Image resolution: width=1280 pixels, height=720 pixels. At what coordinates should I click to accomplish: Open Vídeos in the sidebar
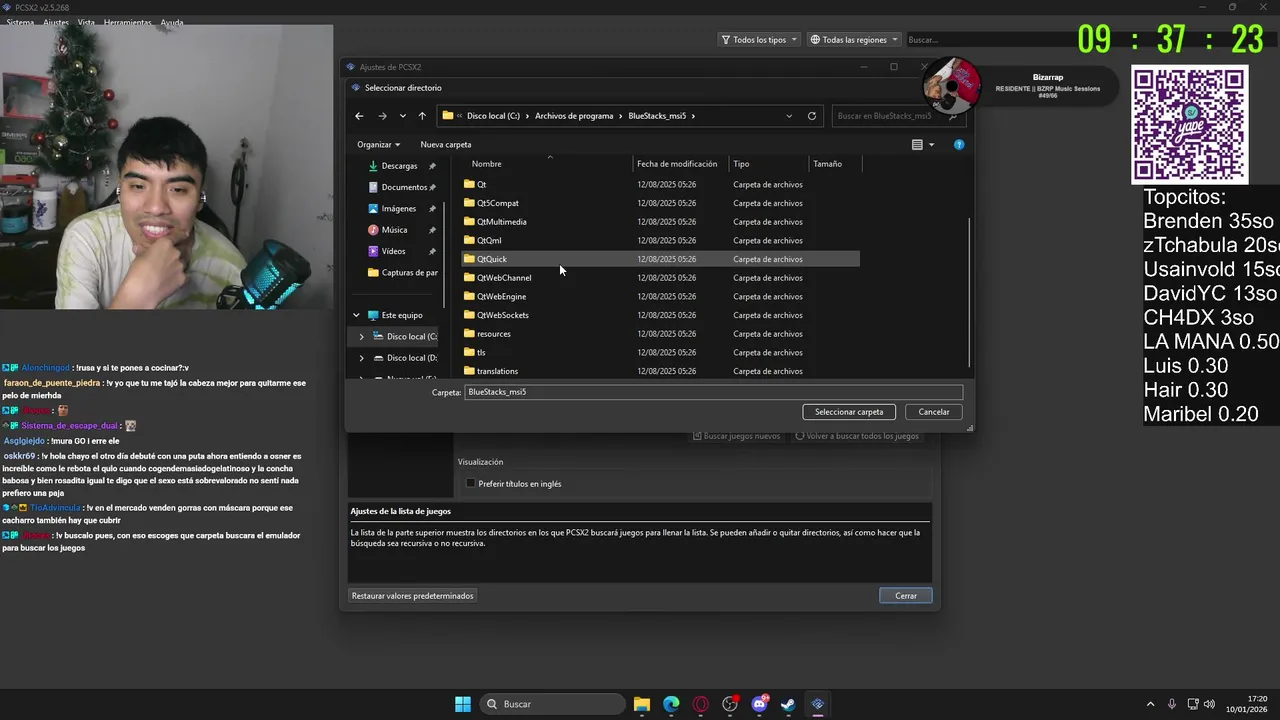click(x=393, y=251)
